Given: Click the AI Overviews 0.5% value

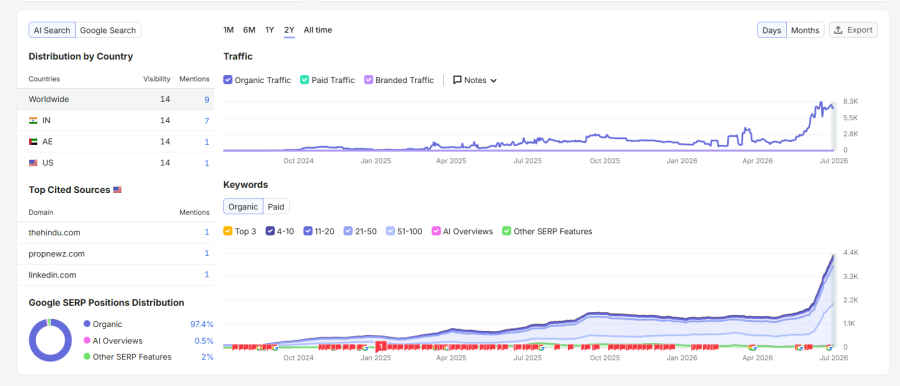Looking at the screenshot, I should 204,341.
